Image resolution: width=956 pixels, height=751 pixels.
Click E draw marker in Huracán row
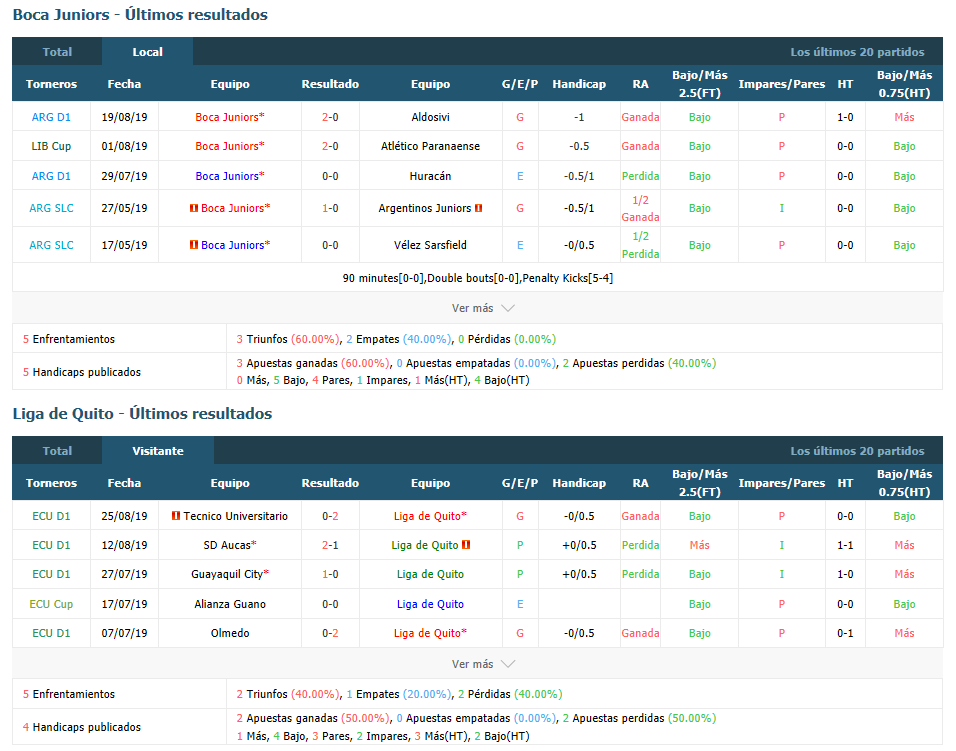coord(520,176)
